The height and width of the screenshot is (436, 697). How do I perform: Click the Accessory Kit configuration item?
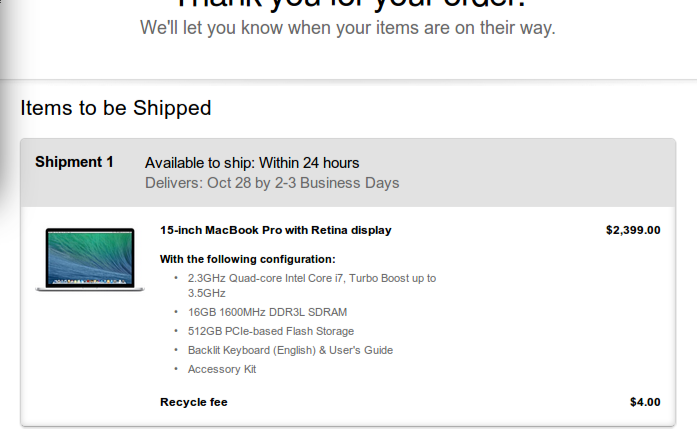222,369
